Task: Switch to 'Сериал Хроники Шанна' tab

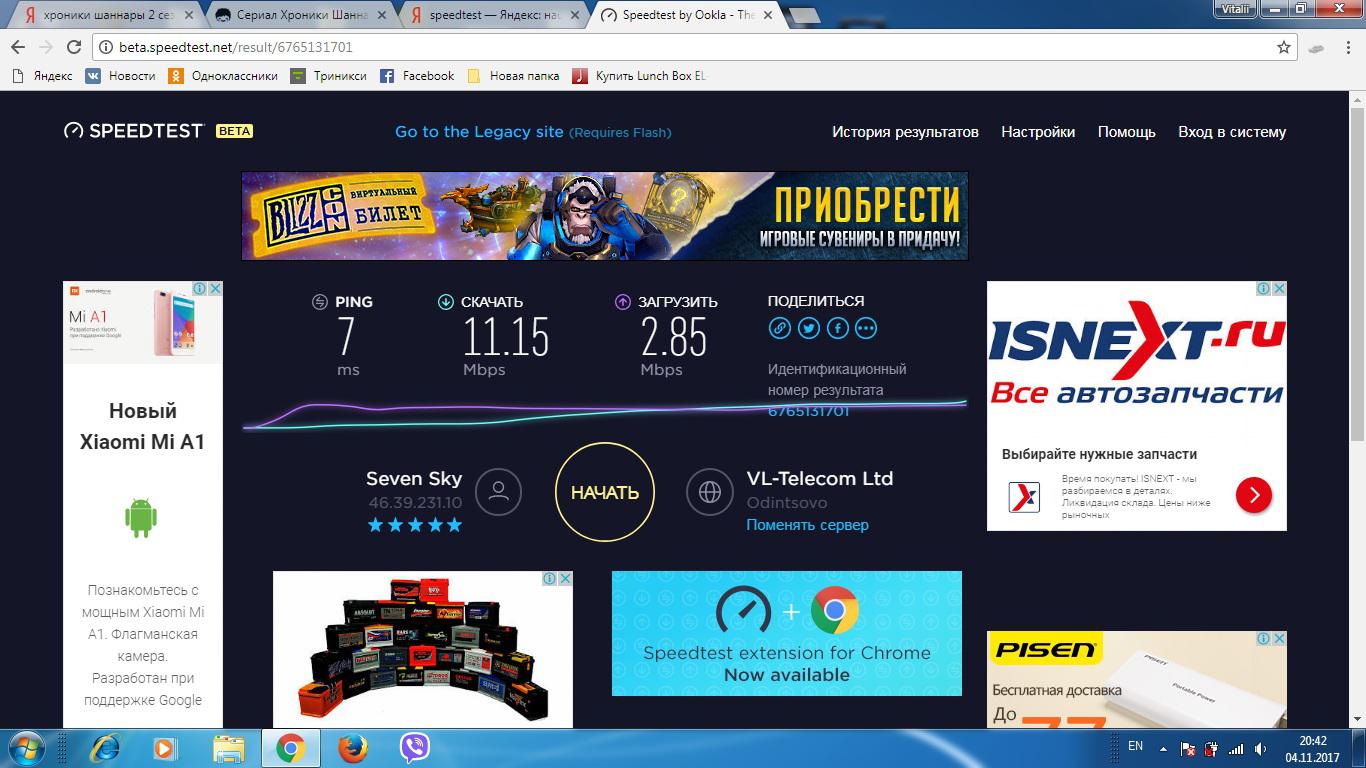Action: coord(296,15)
